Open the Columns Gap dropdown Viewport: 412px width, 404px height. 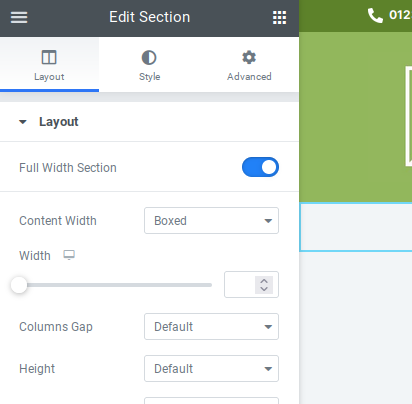tap(211, 327)
